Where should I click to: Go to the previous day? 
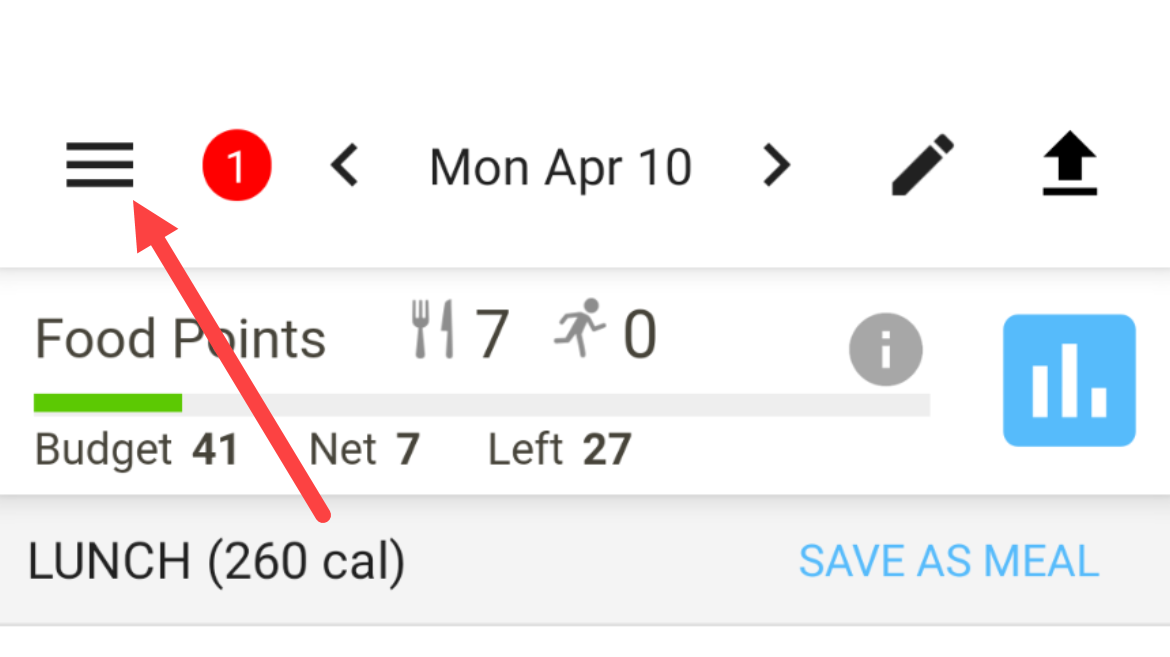pyautogui.click(x=345, y=166)
